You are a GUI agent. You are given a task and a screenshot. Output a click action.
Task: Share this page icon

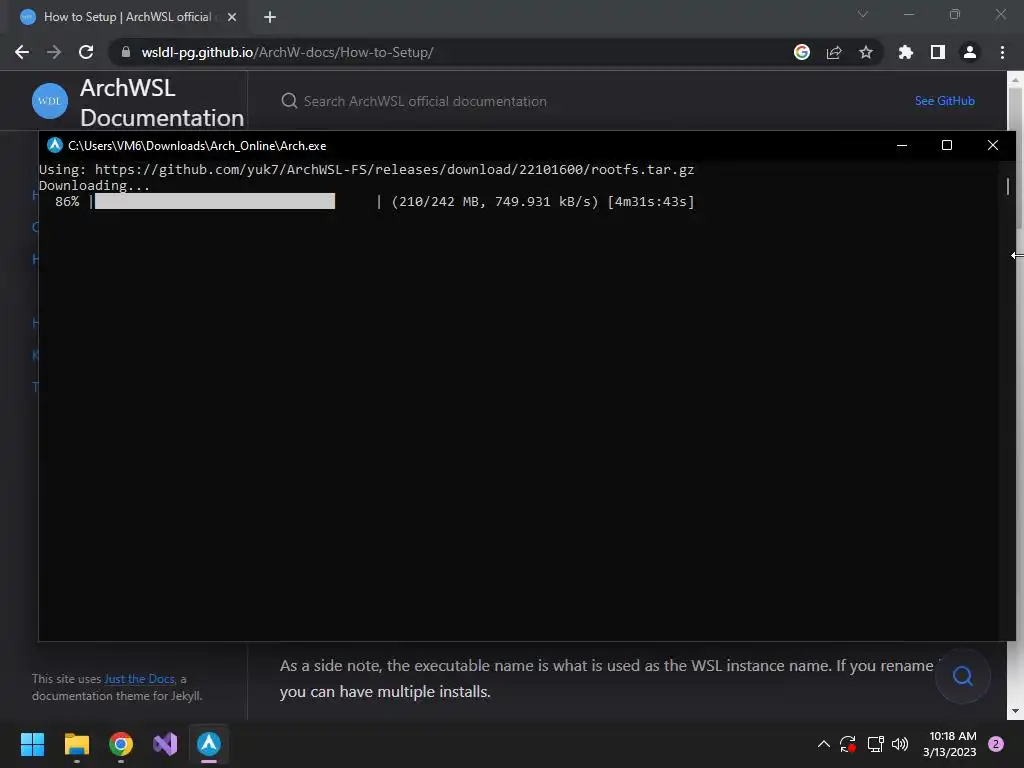834,52
